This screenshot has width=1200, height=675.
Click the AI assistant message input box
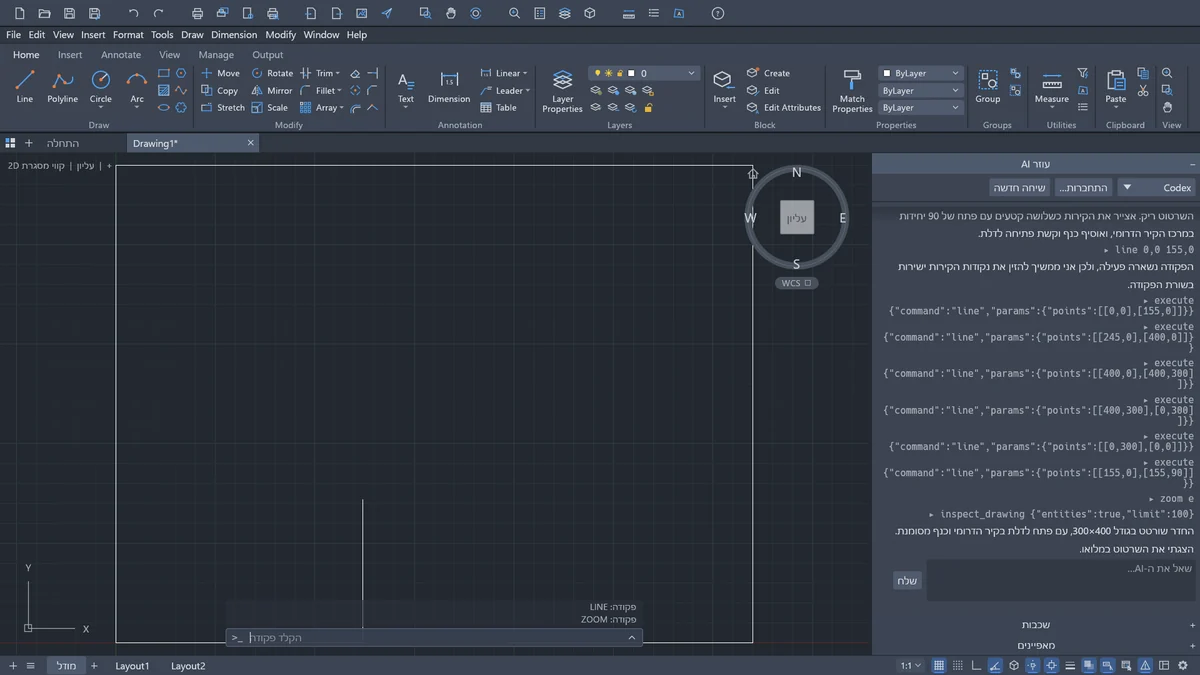(1062, 581)
